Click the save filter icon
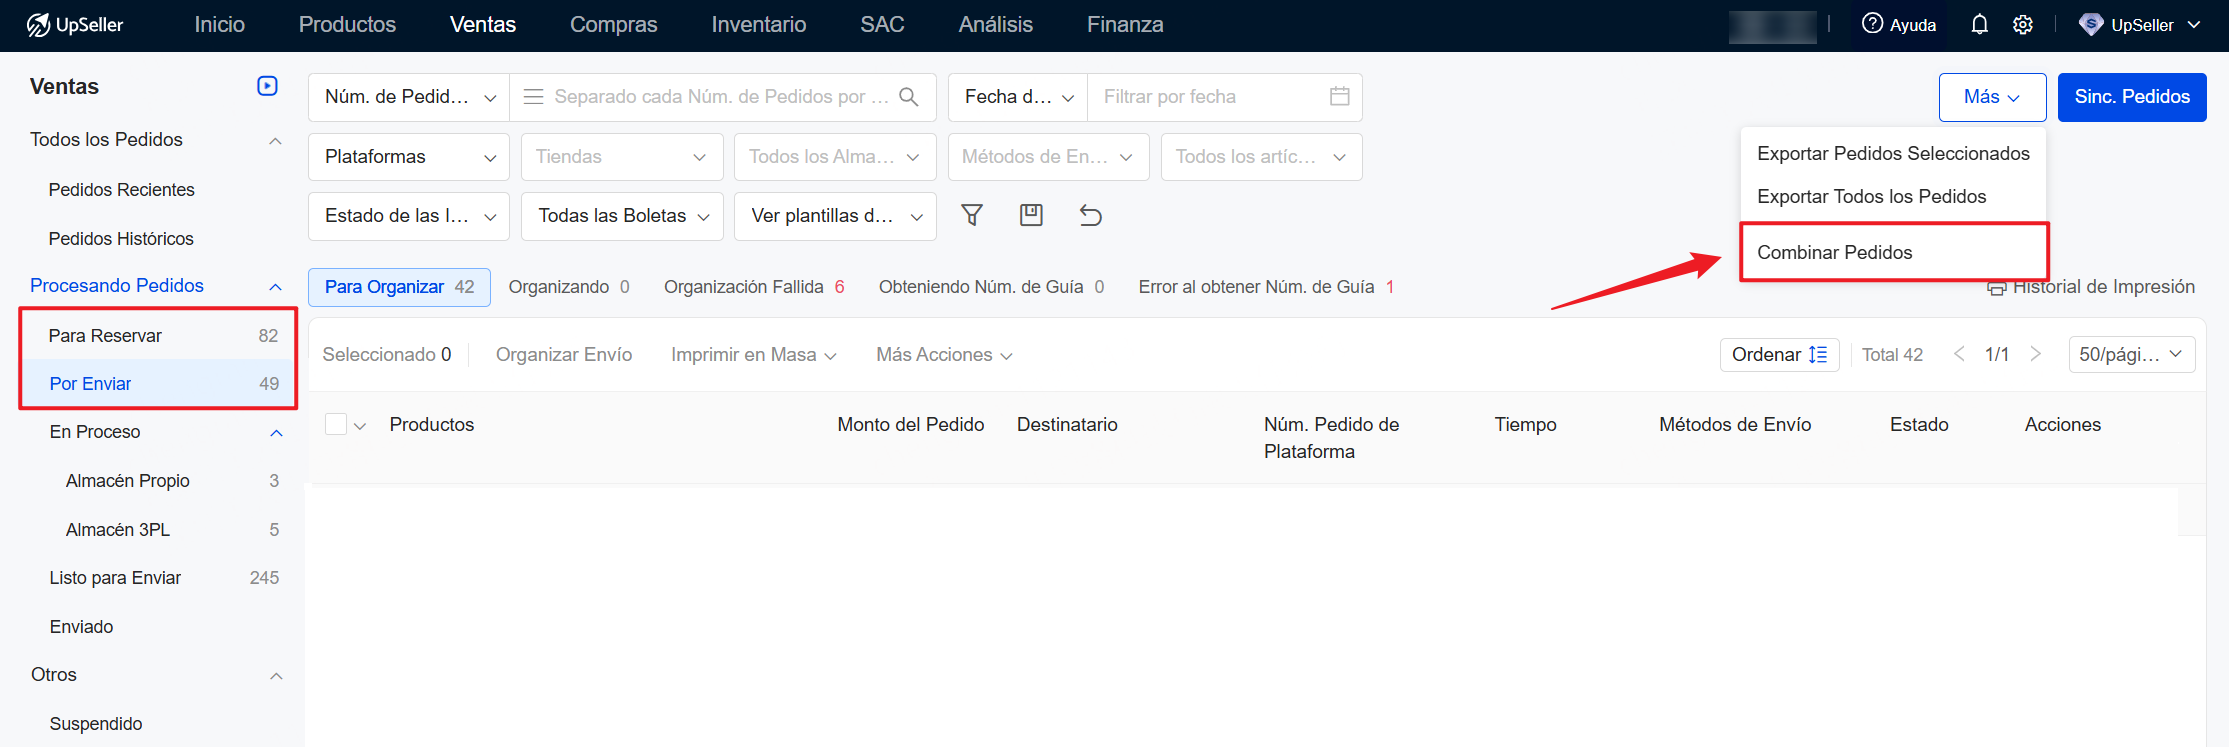This screenshot has height=747, width=2229. (x=1031, y=215)
